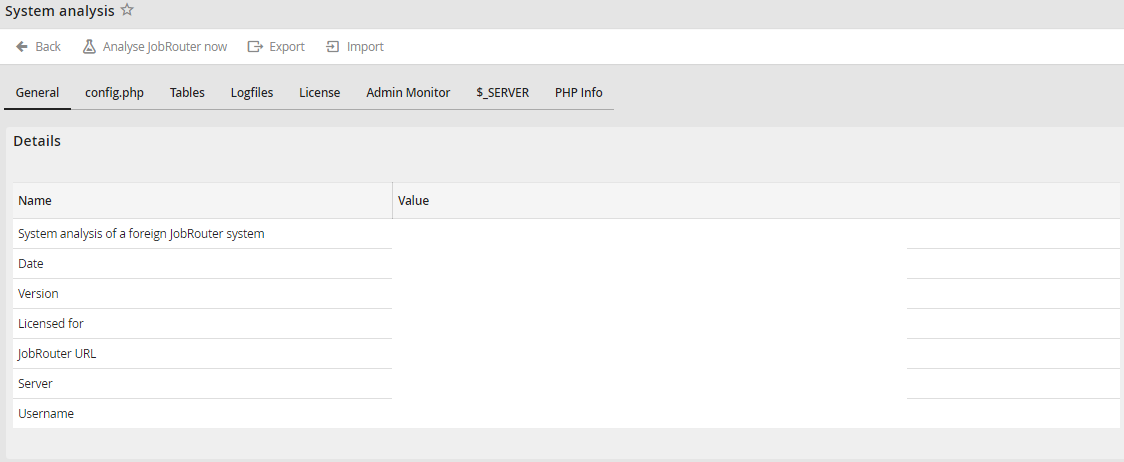Go back using the Back button label
Image resolution: width=1124 pixels, height=462 pixels.
click(48, 47)
